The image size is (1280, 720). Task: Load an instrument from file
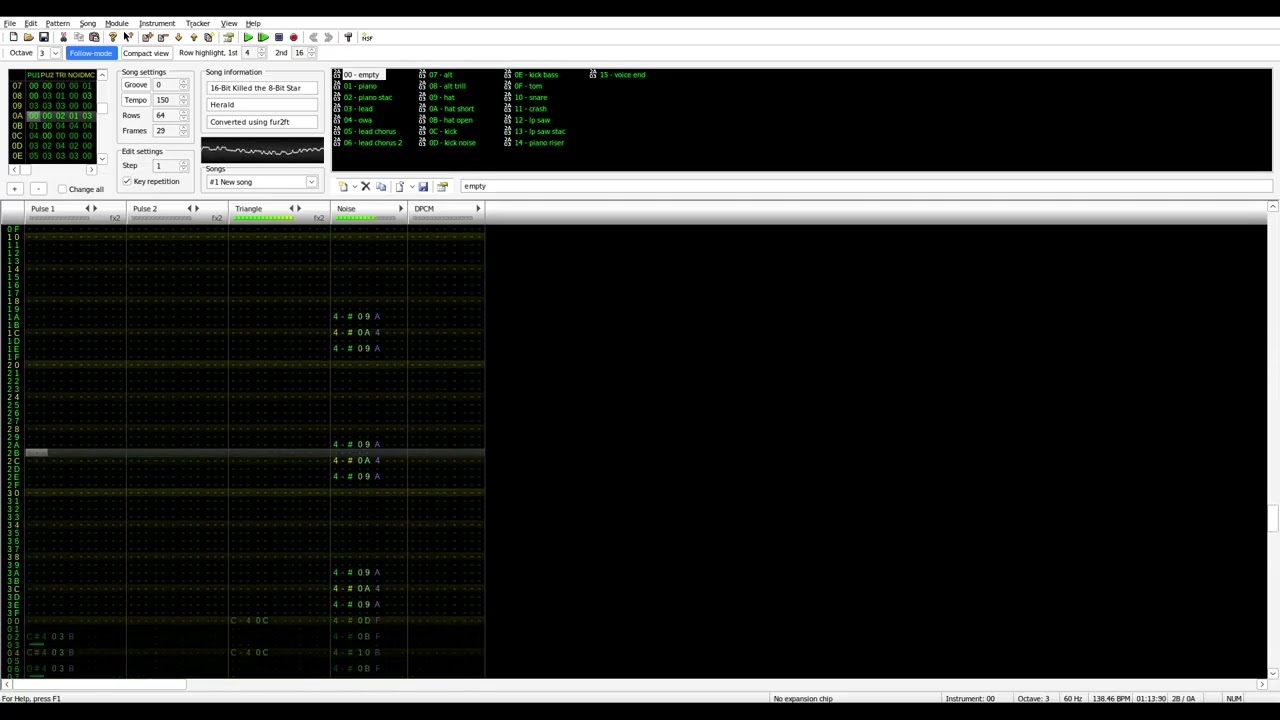click(399, 186)
